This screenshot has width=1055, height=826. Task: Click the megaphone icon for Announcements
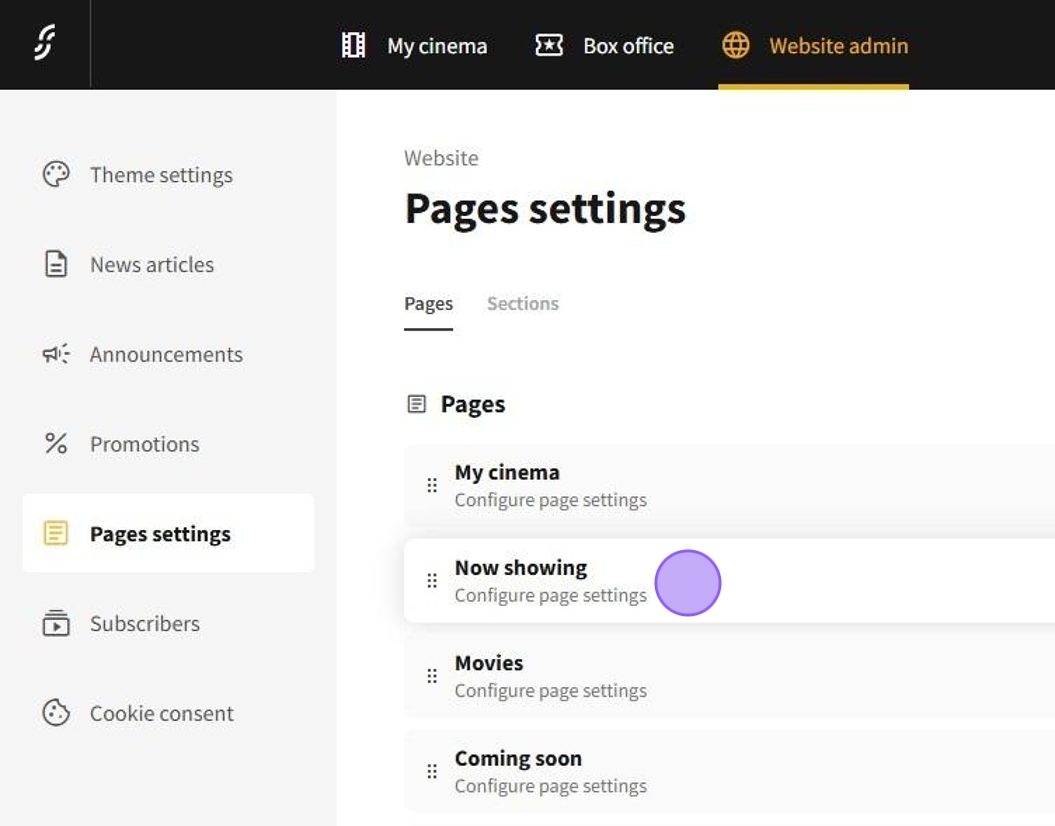pos(56,354)
